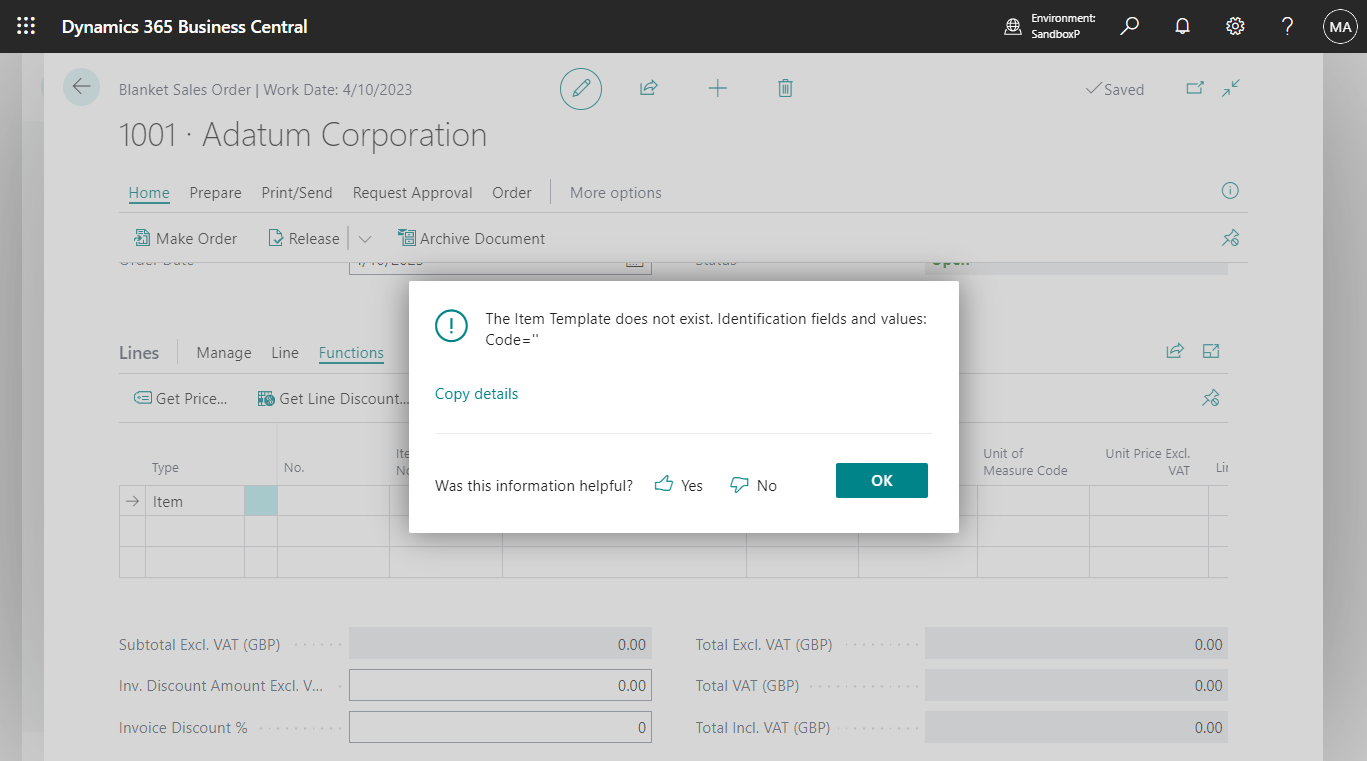1367x761 pixels.
Task: Click the information circle icon near ribbon
Action: coord(1231,191)
